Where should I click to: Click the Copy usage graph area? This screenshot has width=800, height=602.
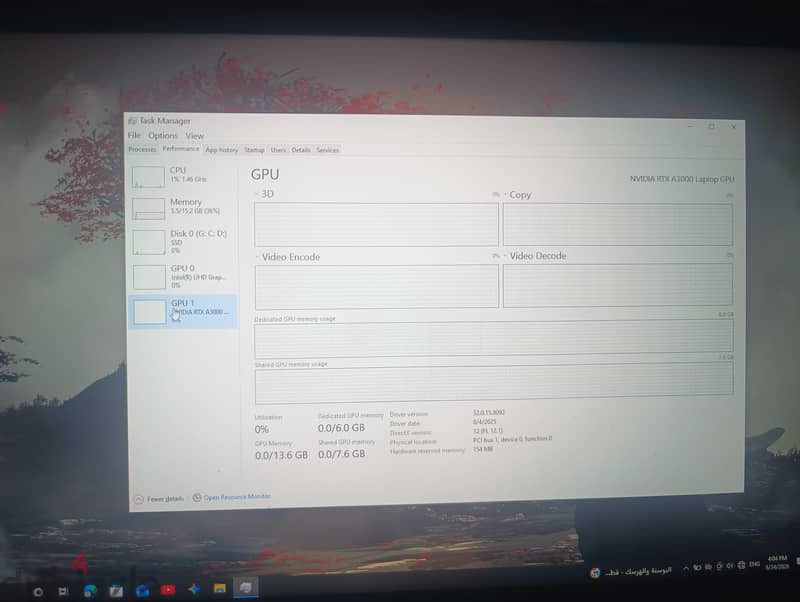(618, 224)
